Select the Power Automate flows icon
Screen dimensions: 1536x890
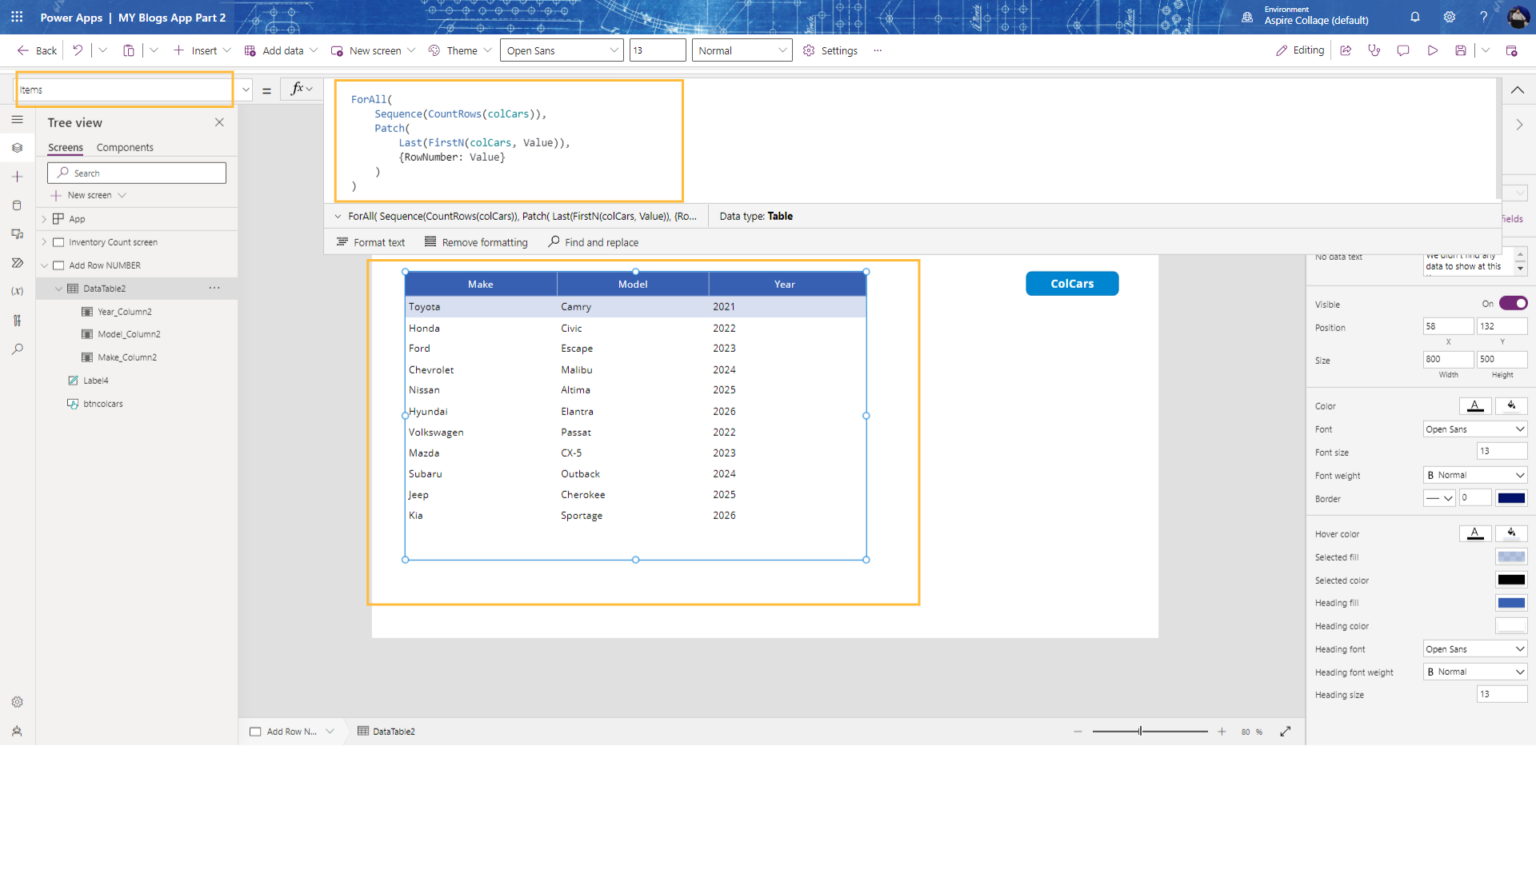(17, 262)
